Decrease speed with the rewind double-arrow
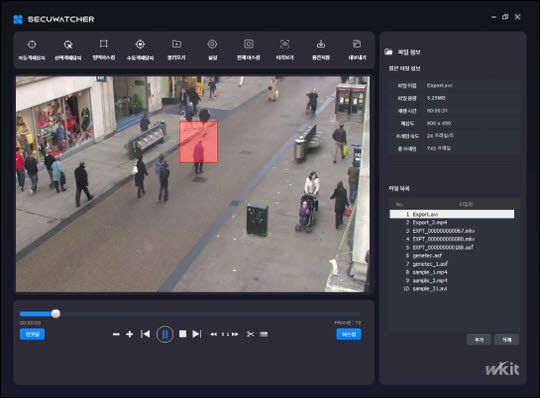The image size is (540, 398). 214,334
